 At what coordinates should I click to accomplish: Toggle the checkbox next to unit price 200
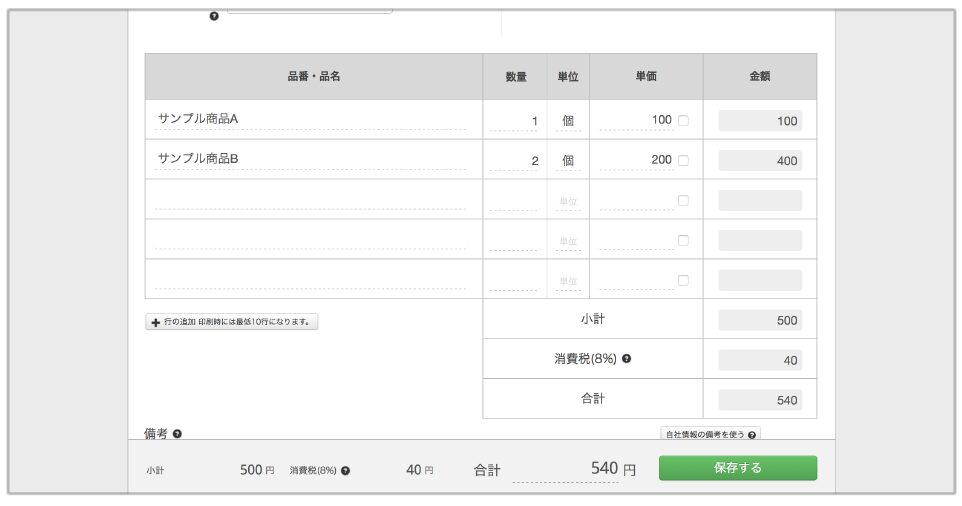click(683, 160)
